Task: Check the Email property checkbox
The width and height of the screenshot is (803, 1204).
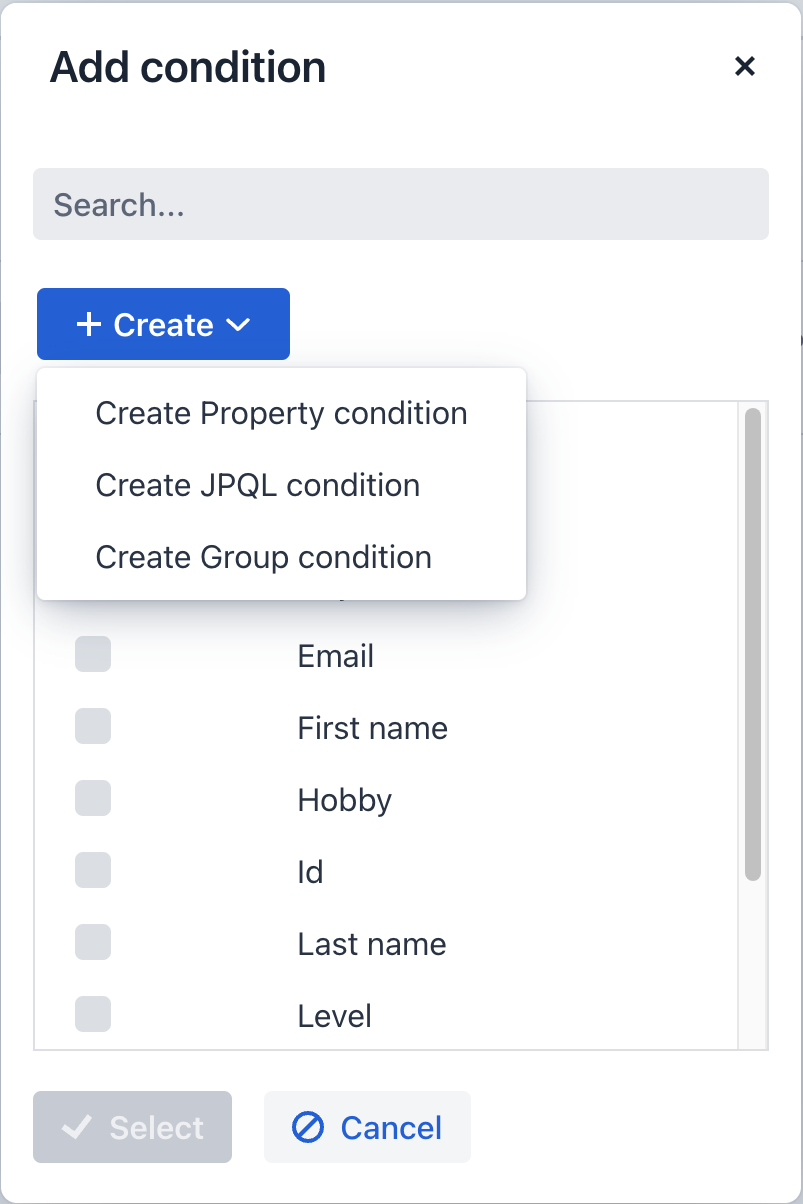Action: tap(92, 654)
